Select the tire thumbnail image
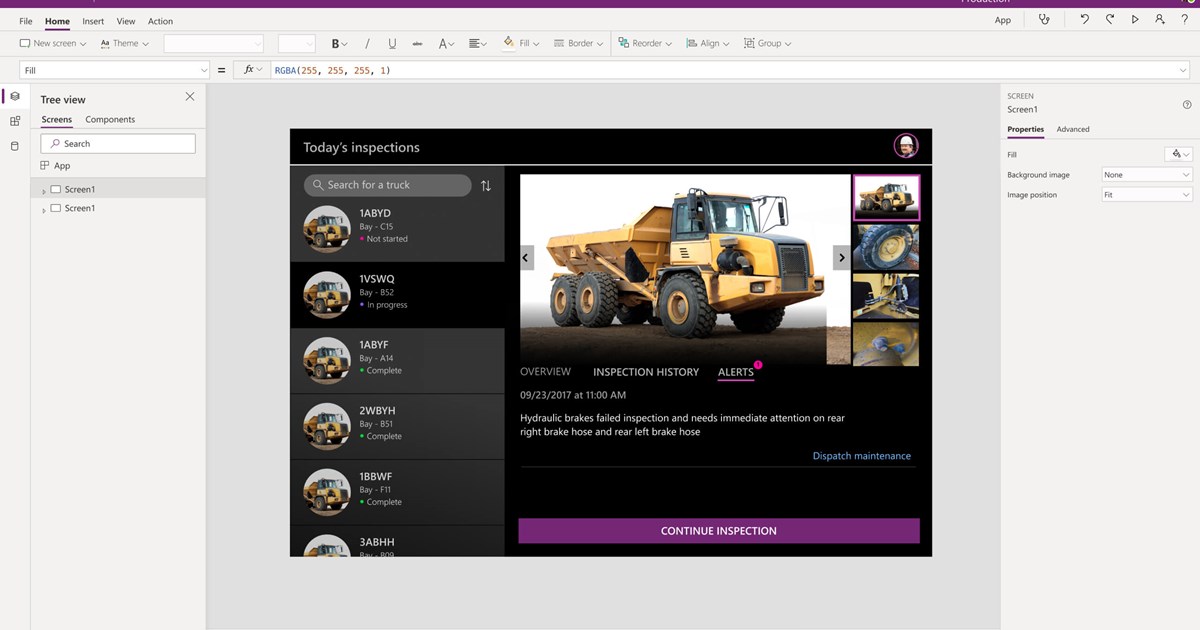Viewport: 1200px width, 630px height. (885, 247)
